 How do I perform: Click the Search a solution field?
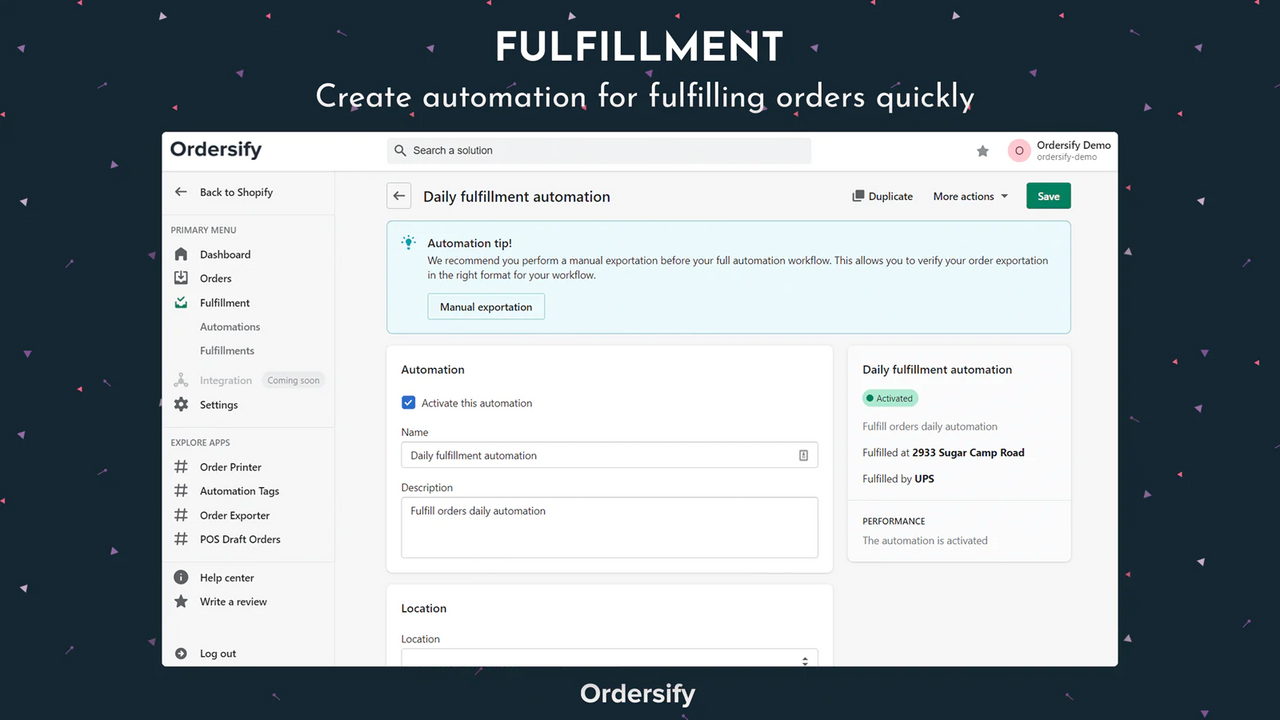599,150
